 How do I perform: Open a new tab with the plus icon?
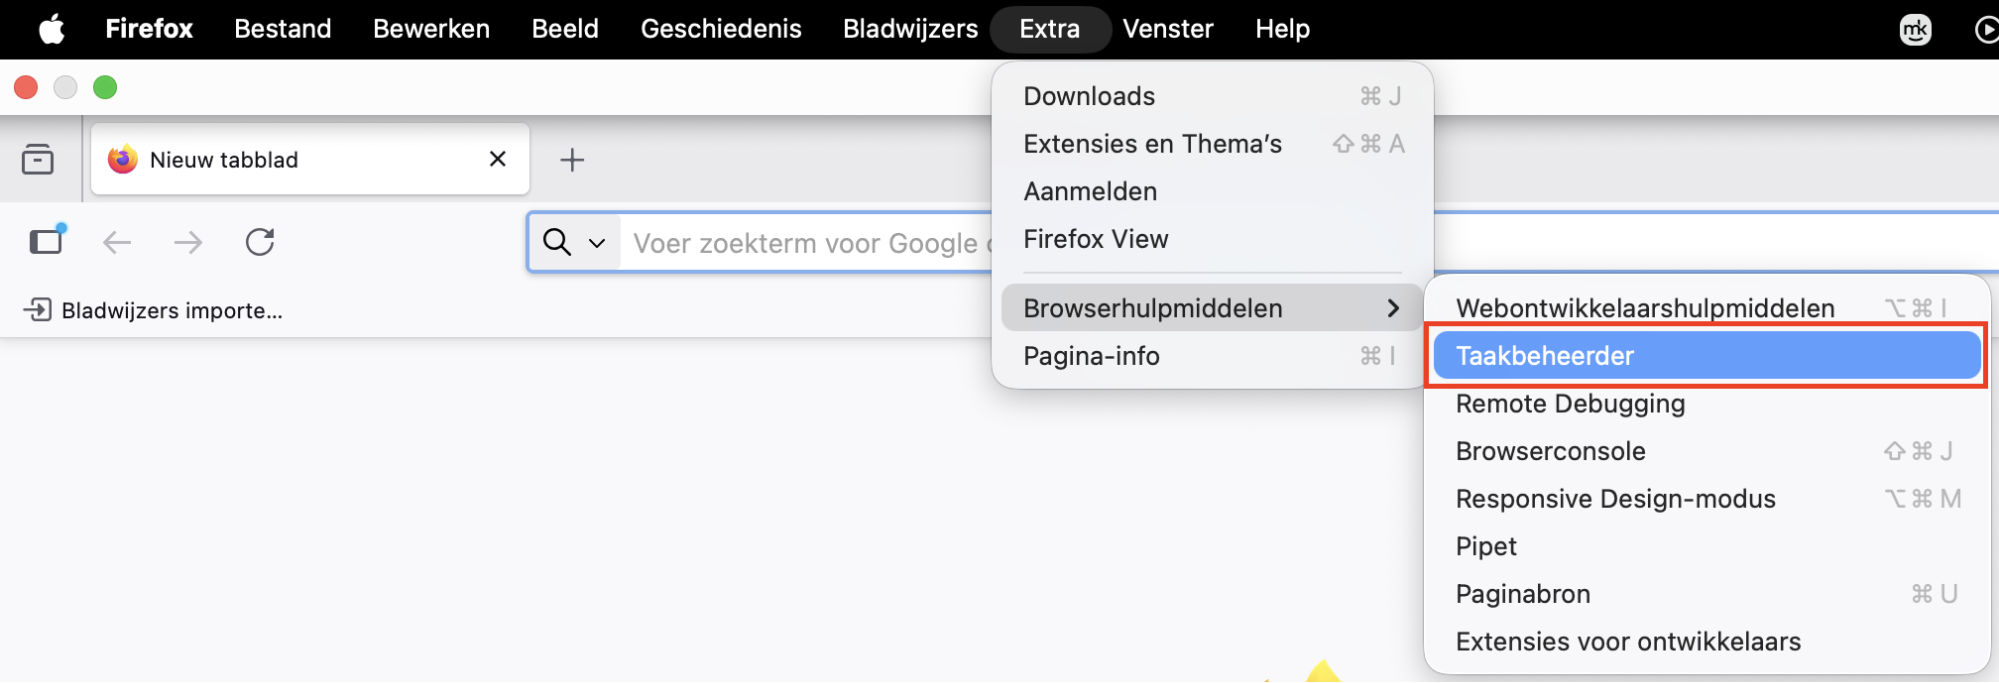tap(572, 159)
